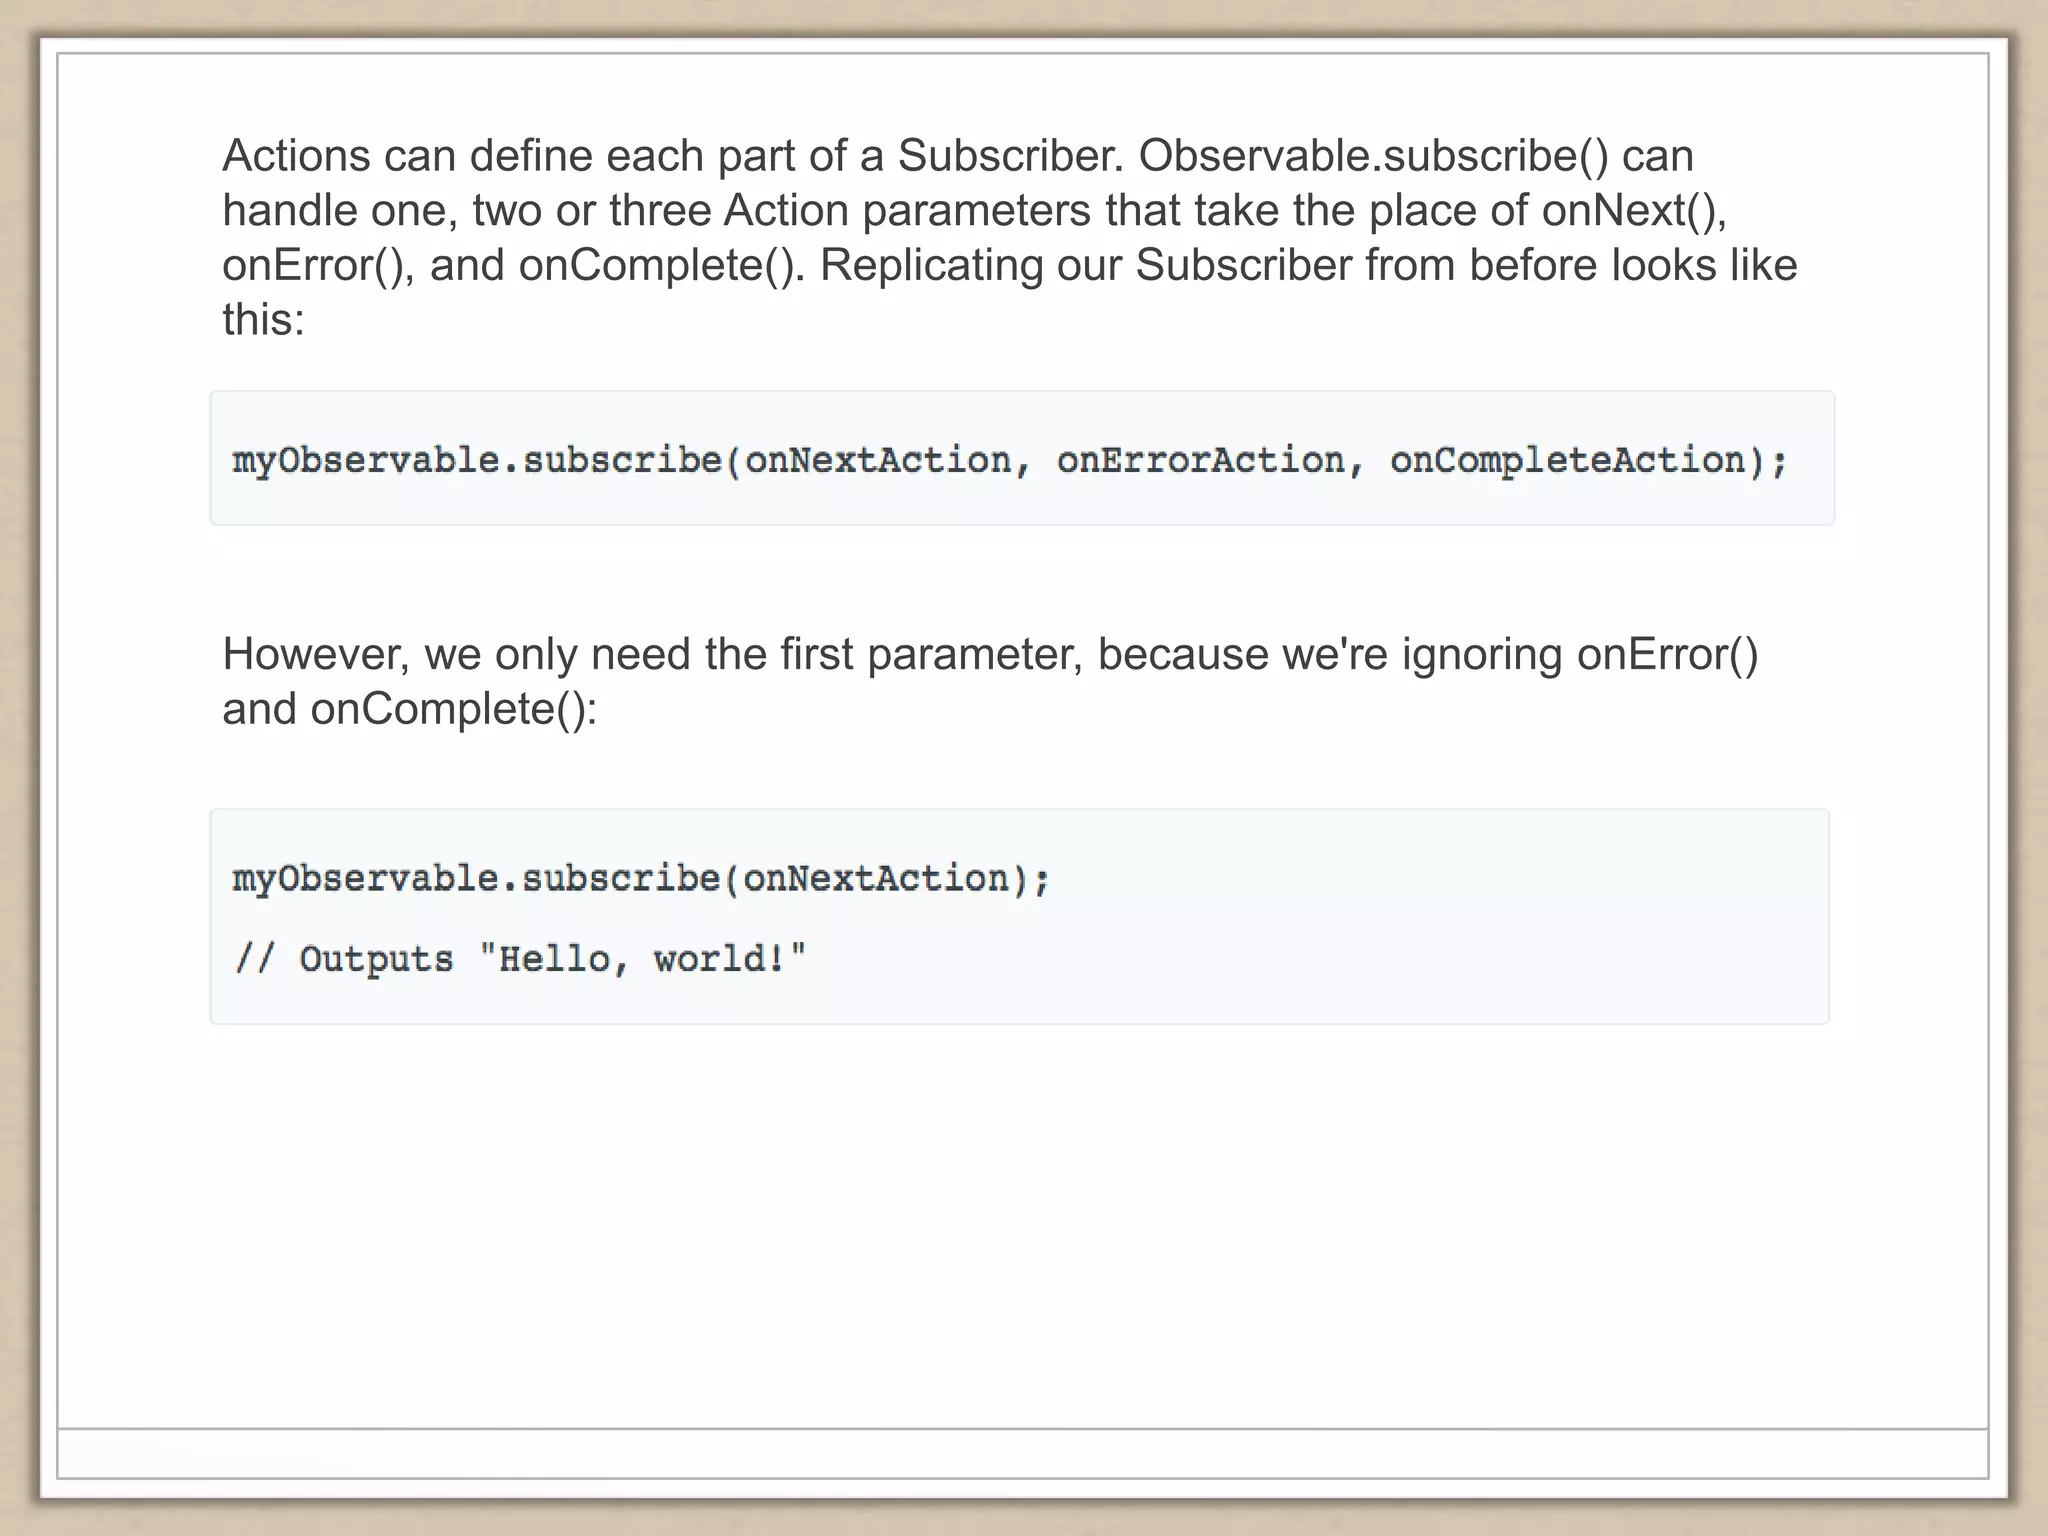Click myObservable.subscribe(onNextAction) single-parameter line
Screen dimensions: 2048x1536
640,879
